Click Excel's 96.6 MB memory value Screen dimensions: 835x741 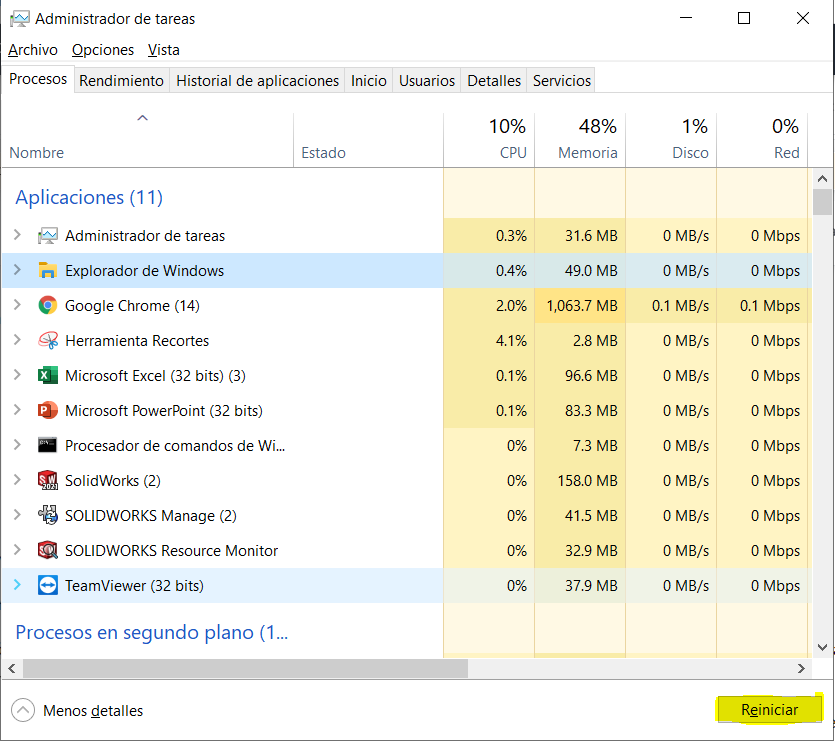tap(591, 376)
